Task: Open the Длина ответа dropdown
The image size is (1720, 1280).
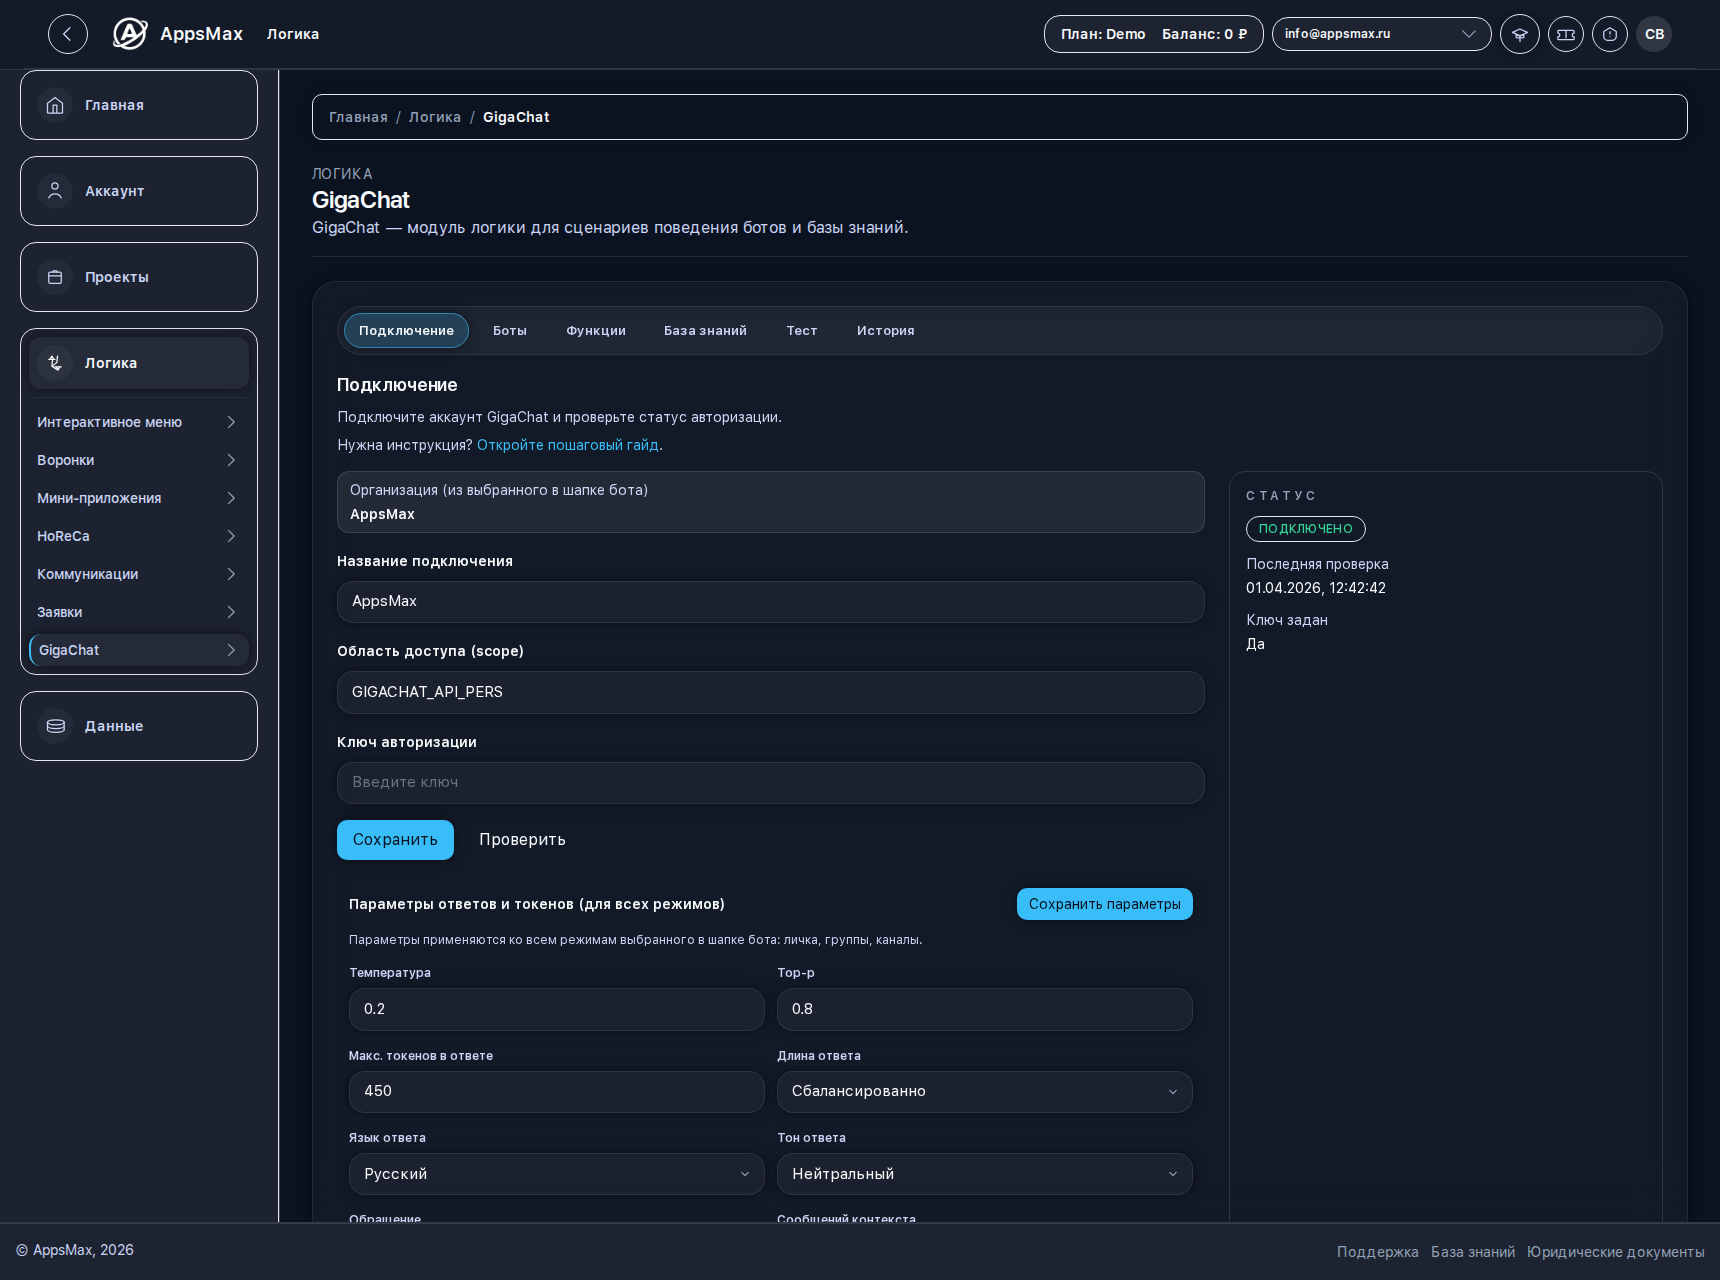Action: [984, 1092]
